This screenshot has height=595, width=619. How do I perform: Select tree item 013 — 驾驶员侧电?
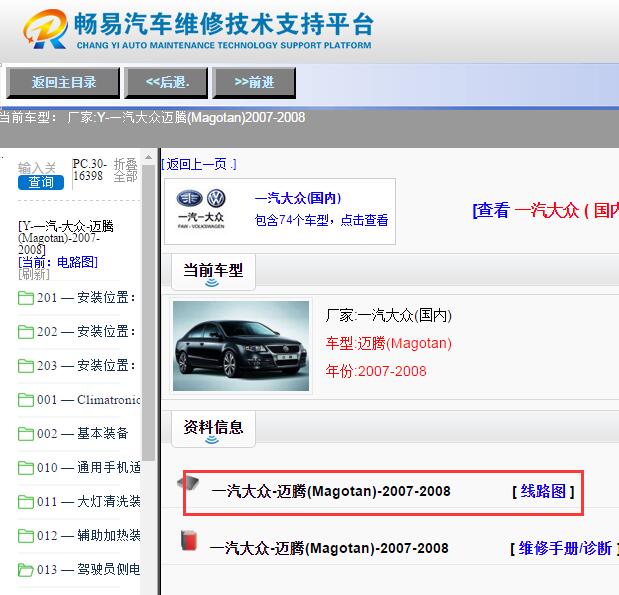(89, 569)
